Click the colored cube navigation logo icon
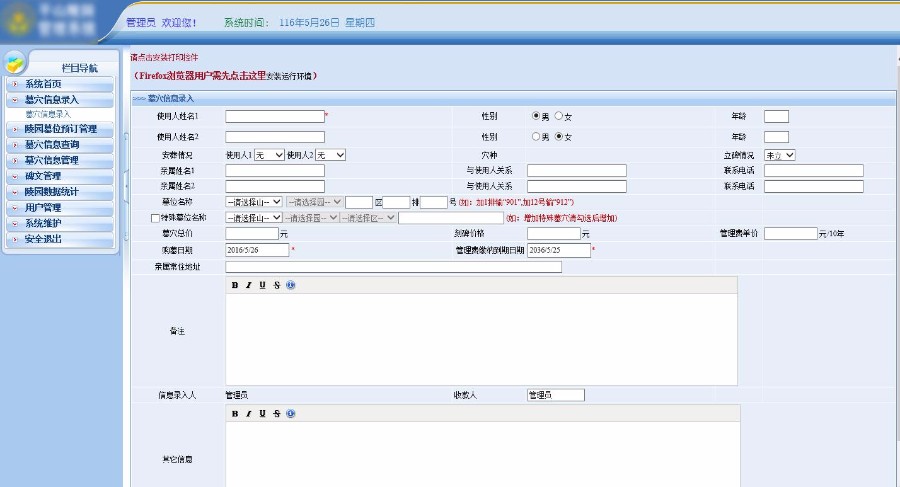 click(14, 62)
